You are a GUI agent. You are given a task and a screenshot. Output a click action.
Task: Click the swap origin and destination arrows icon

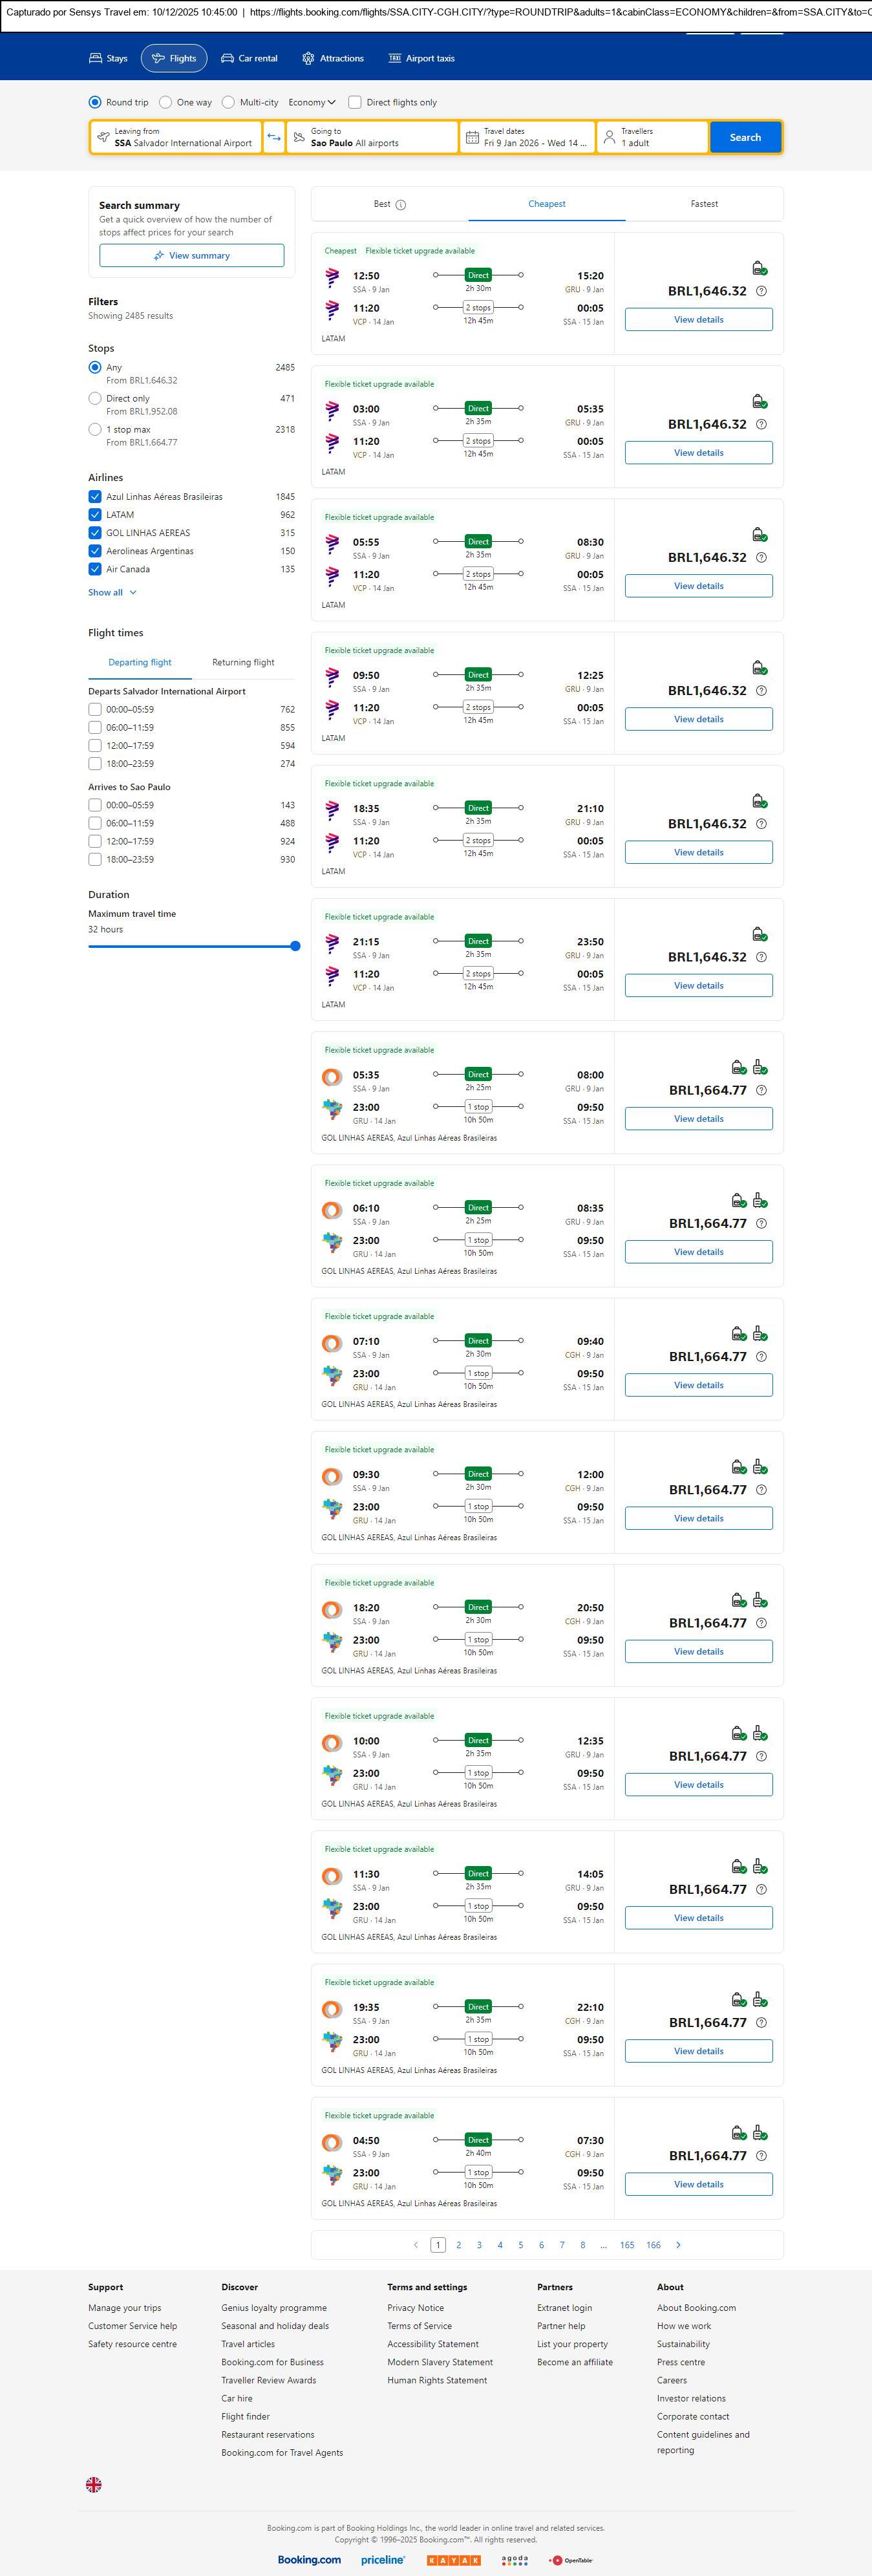[274, 137]
